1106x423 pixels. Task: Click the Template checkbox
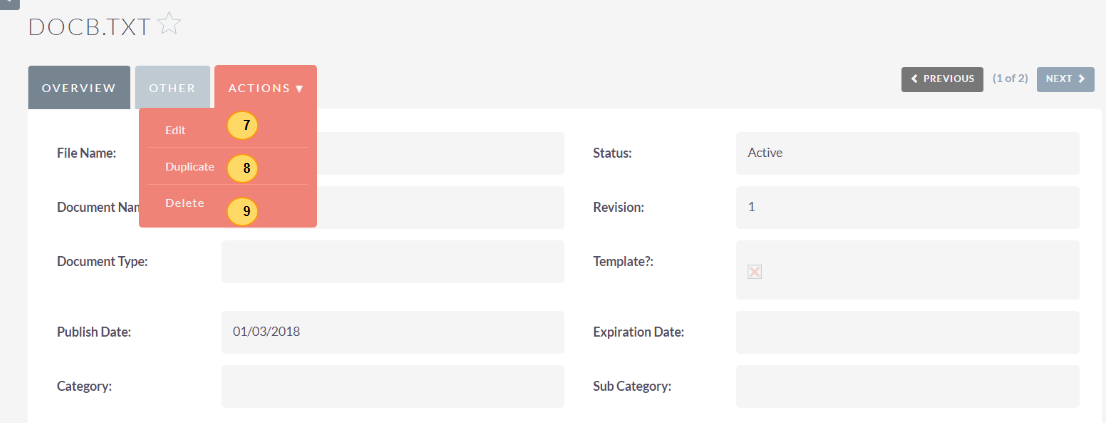(755, 271)
